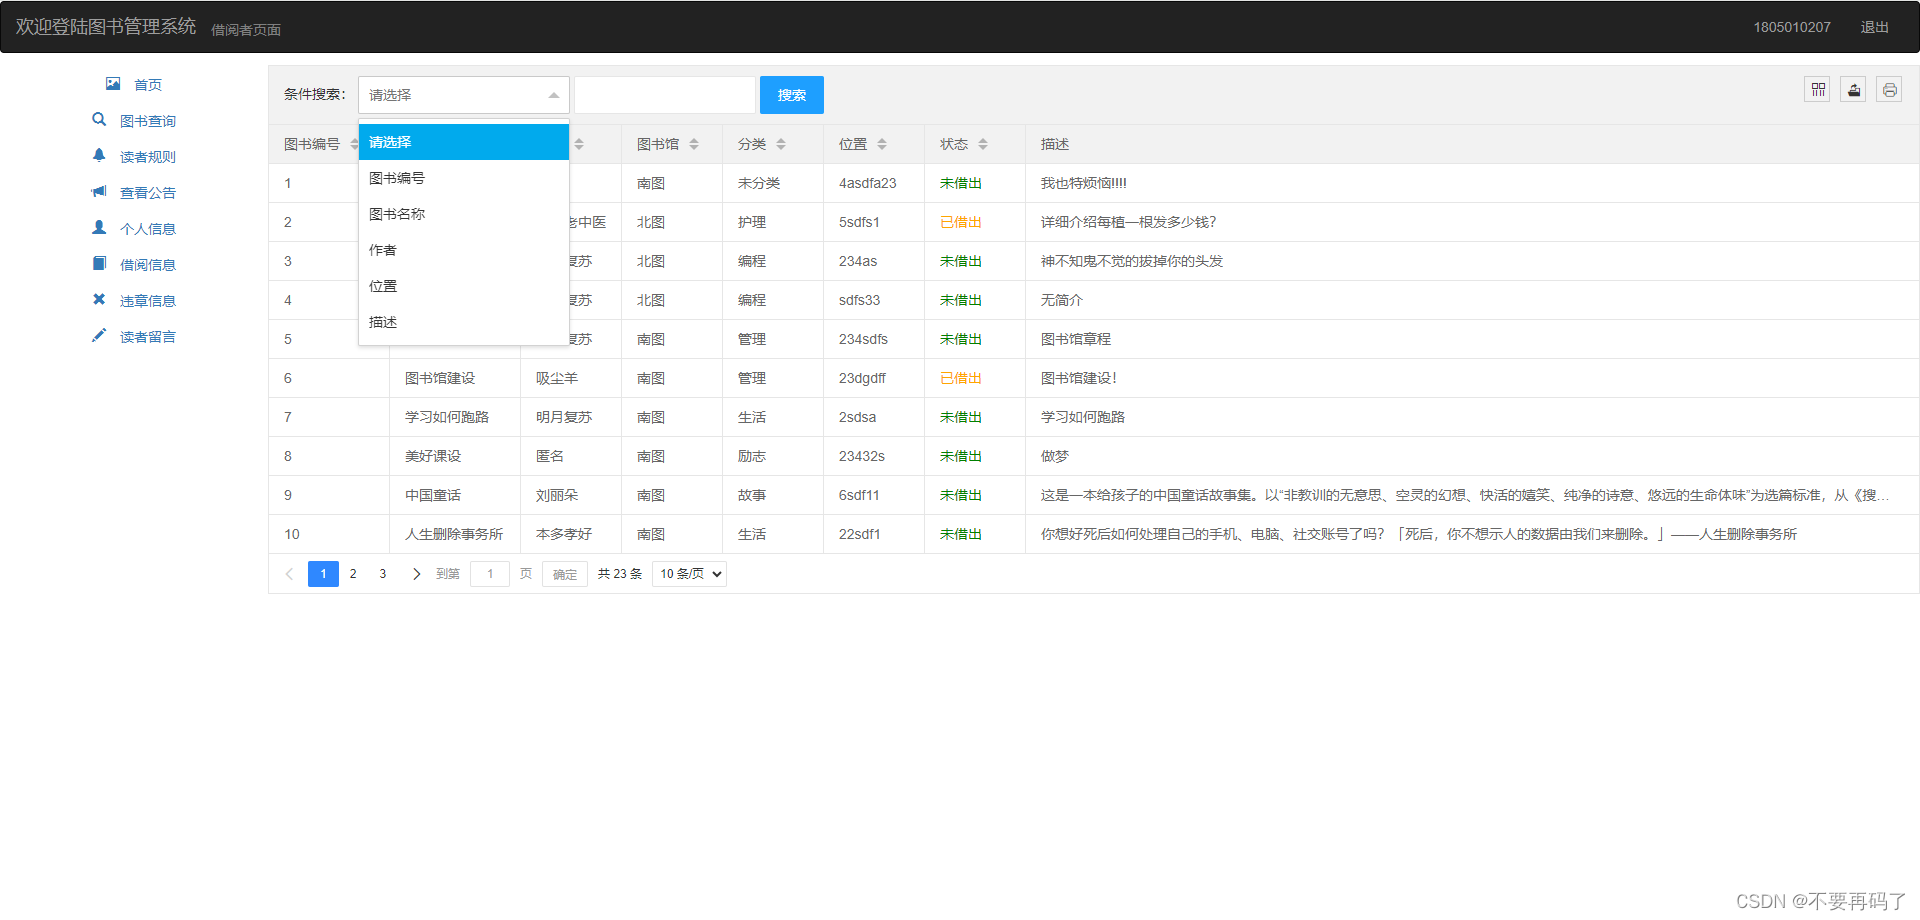
Task: Select current page 1 button
Action: click(323, 574)
